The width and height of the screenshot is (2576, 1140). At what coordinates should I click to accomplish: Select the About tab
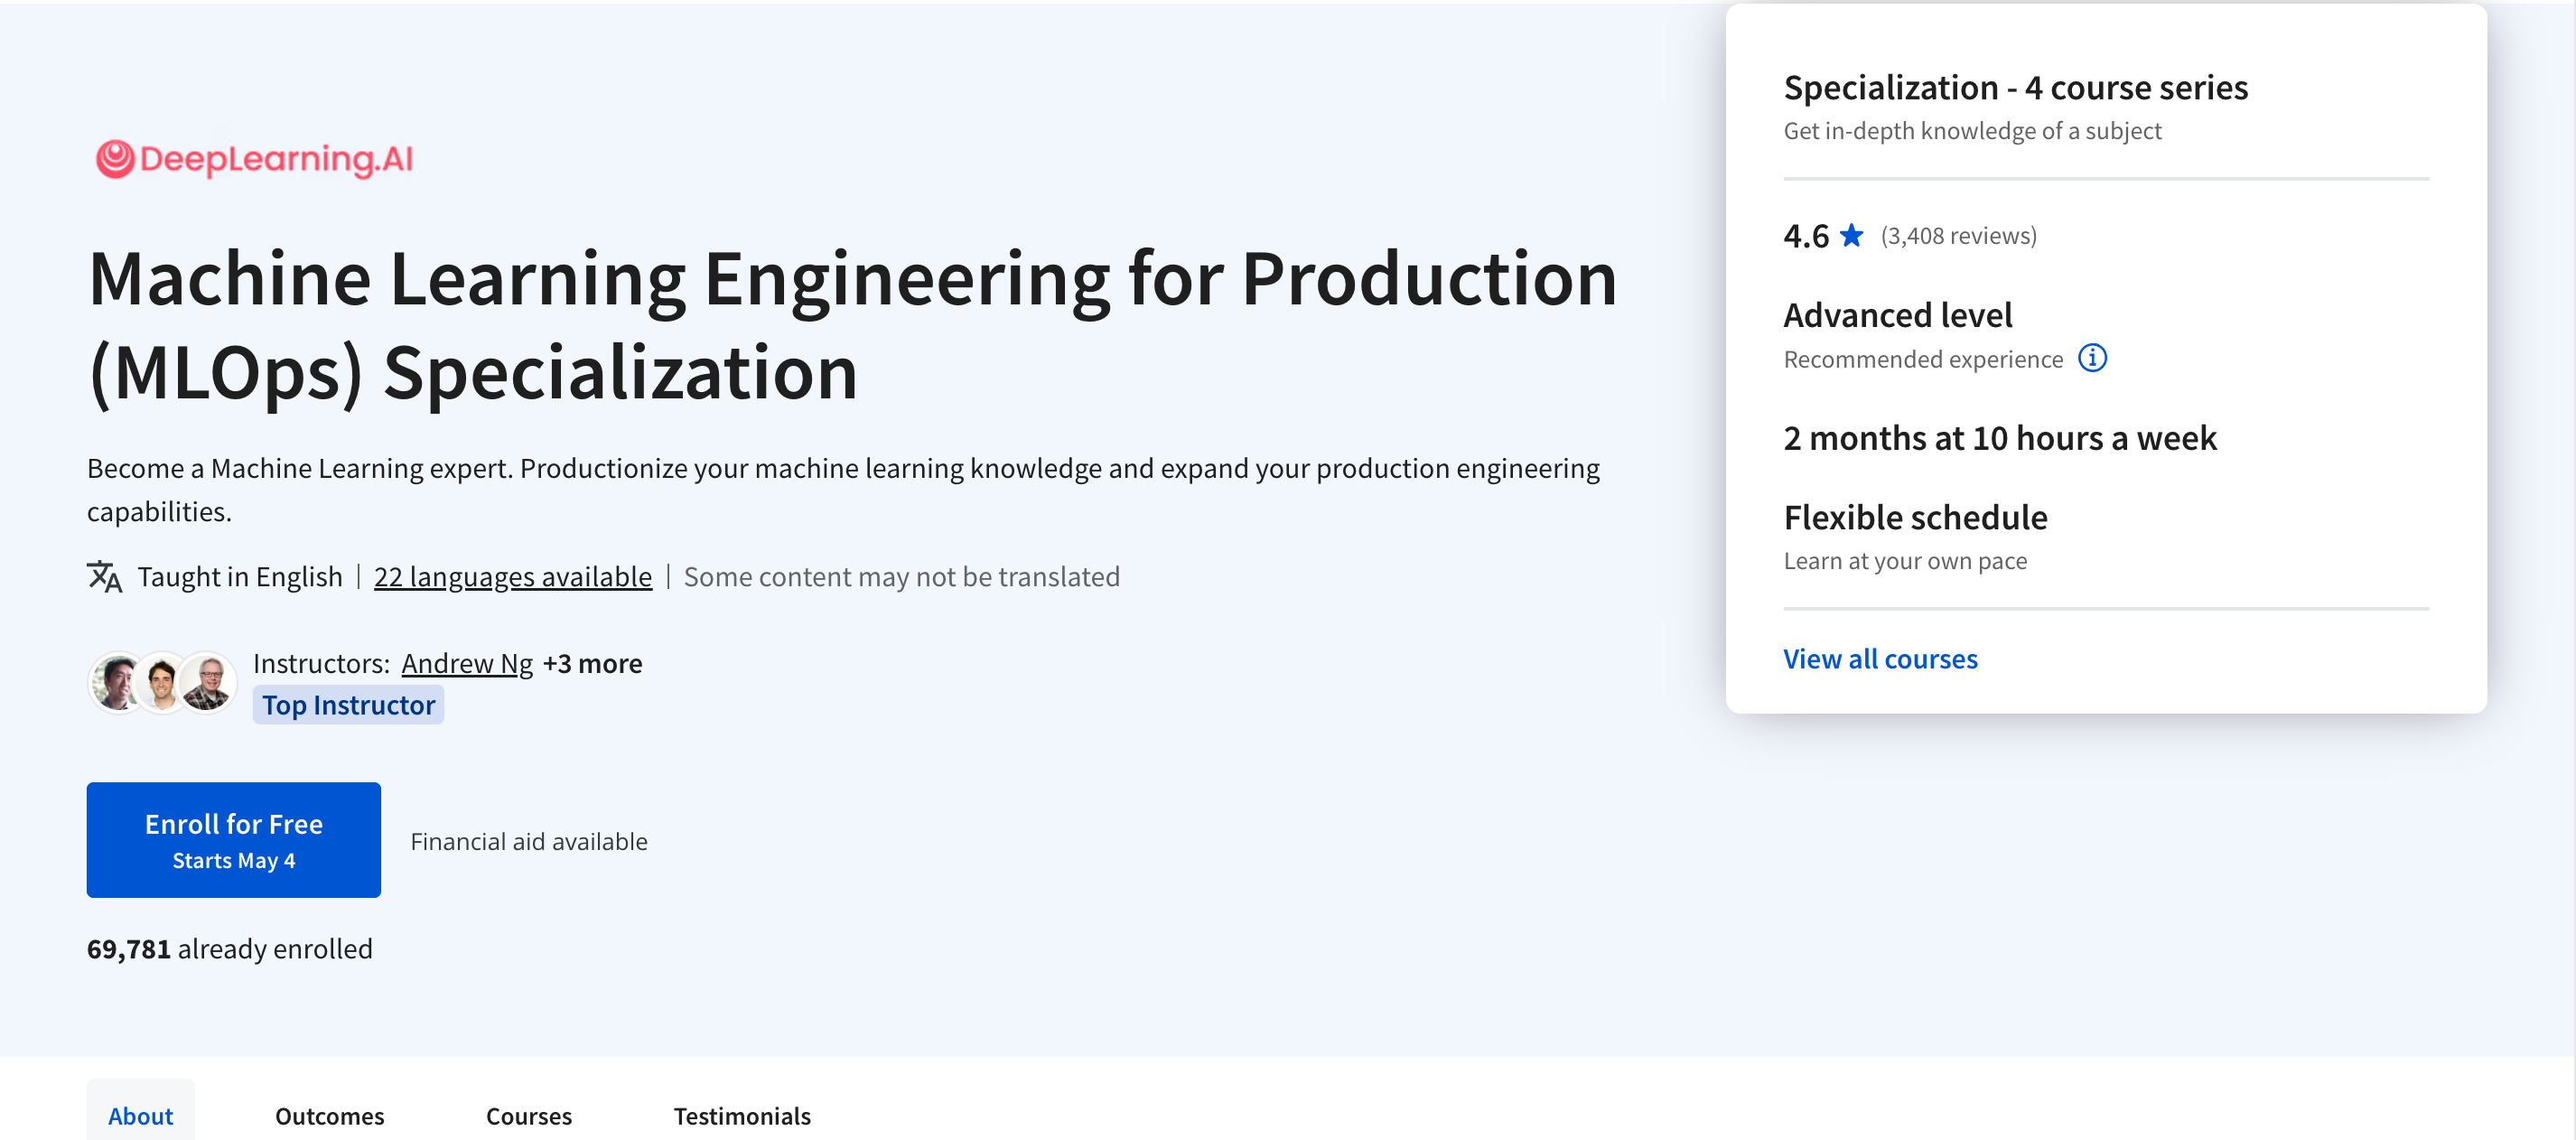[140, 1115]
